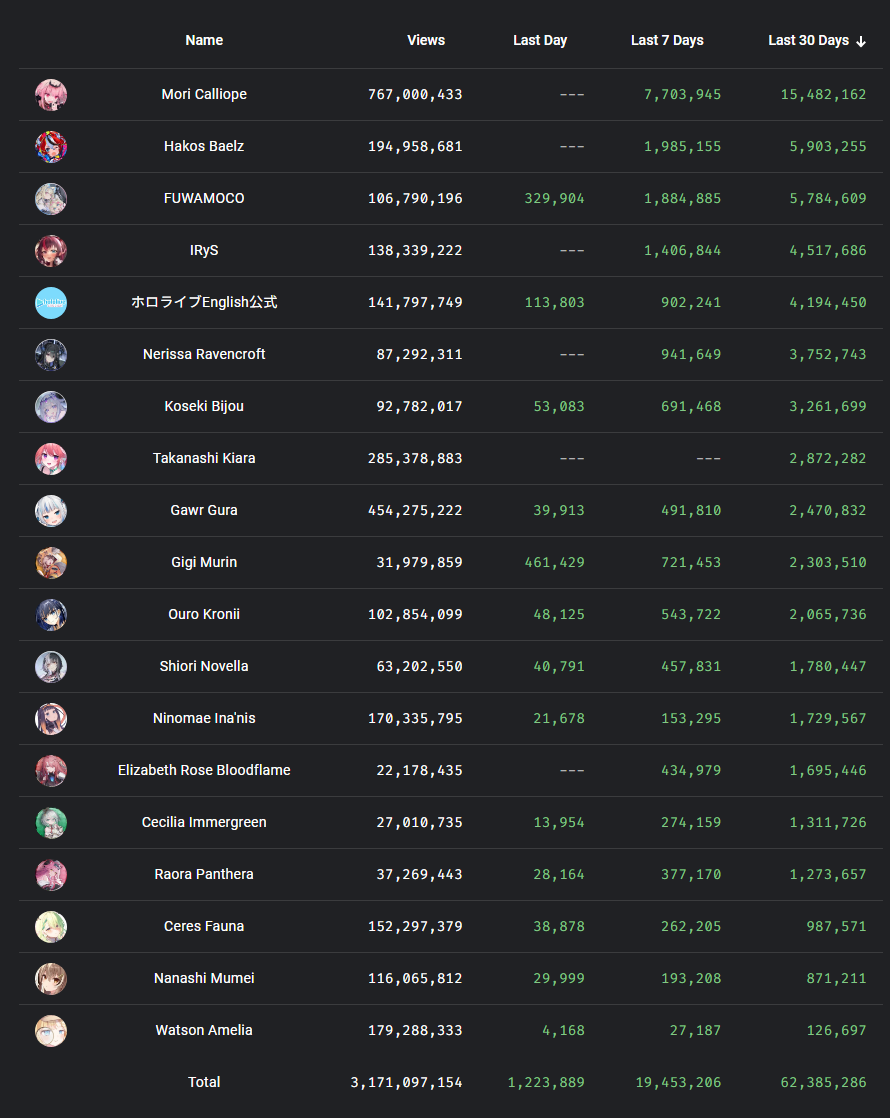Screen dimensions: 890x1118
Task: Click Watson Amelia's avatar icon
Action: click(x=51, y=1031)
